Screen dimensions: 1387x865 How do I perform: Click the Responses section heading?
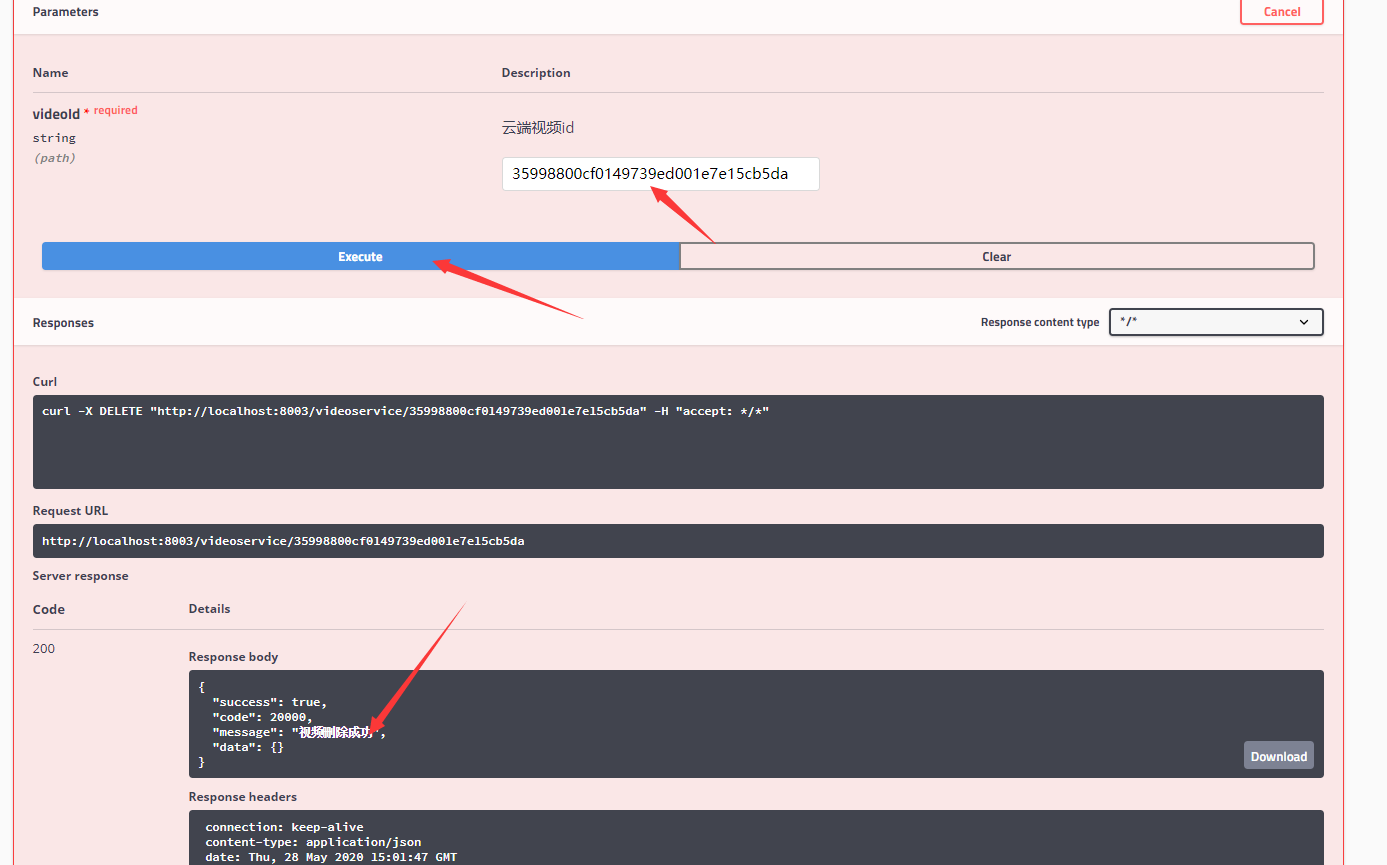point(63,323)
